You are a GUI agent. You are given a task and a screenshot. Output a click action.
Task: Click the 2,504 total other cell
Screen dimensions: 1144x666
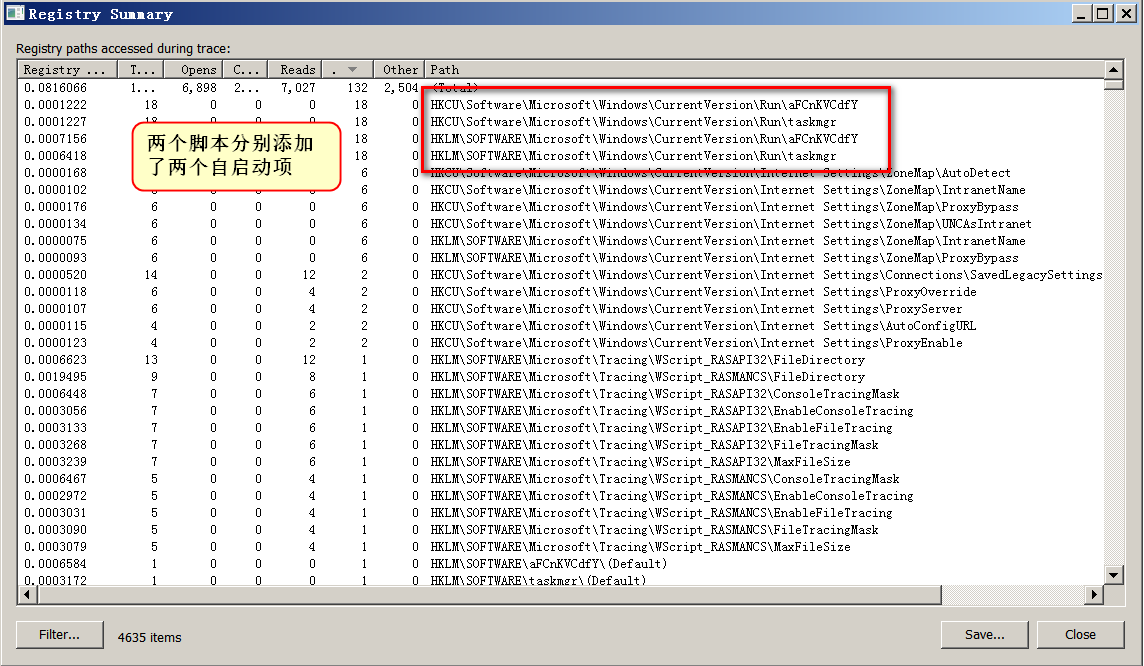point(401,88)
